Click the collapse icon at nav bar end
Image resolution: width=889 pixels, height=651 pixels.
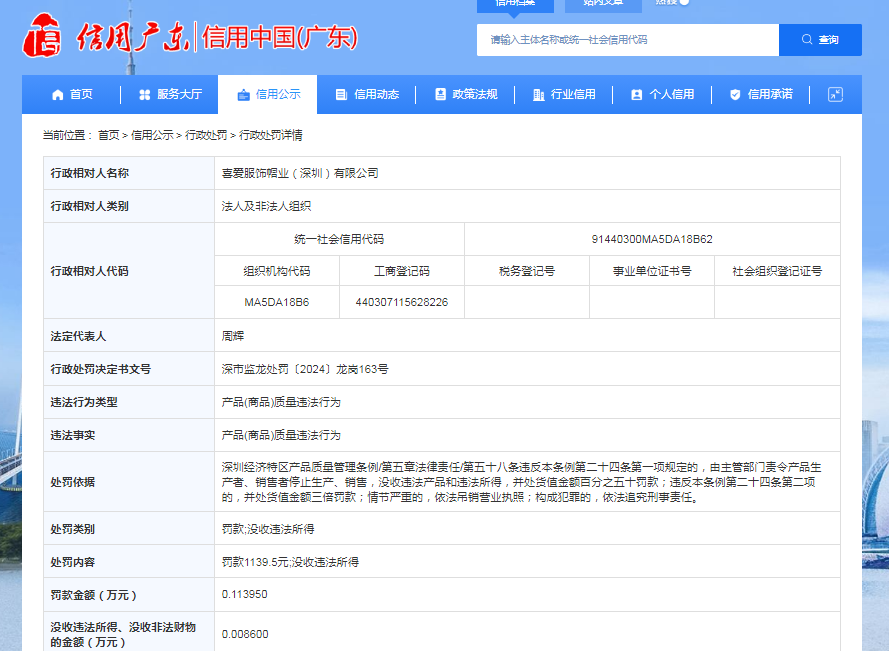click(x=835, y=94)
